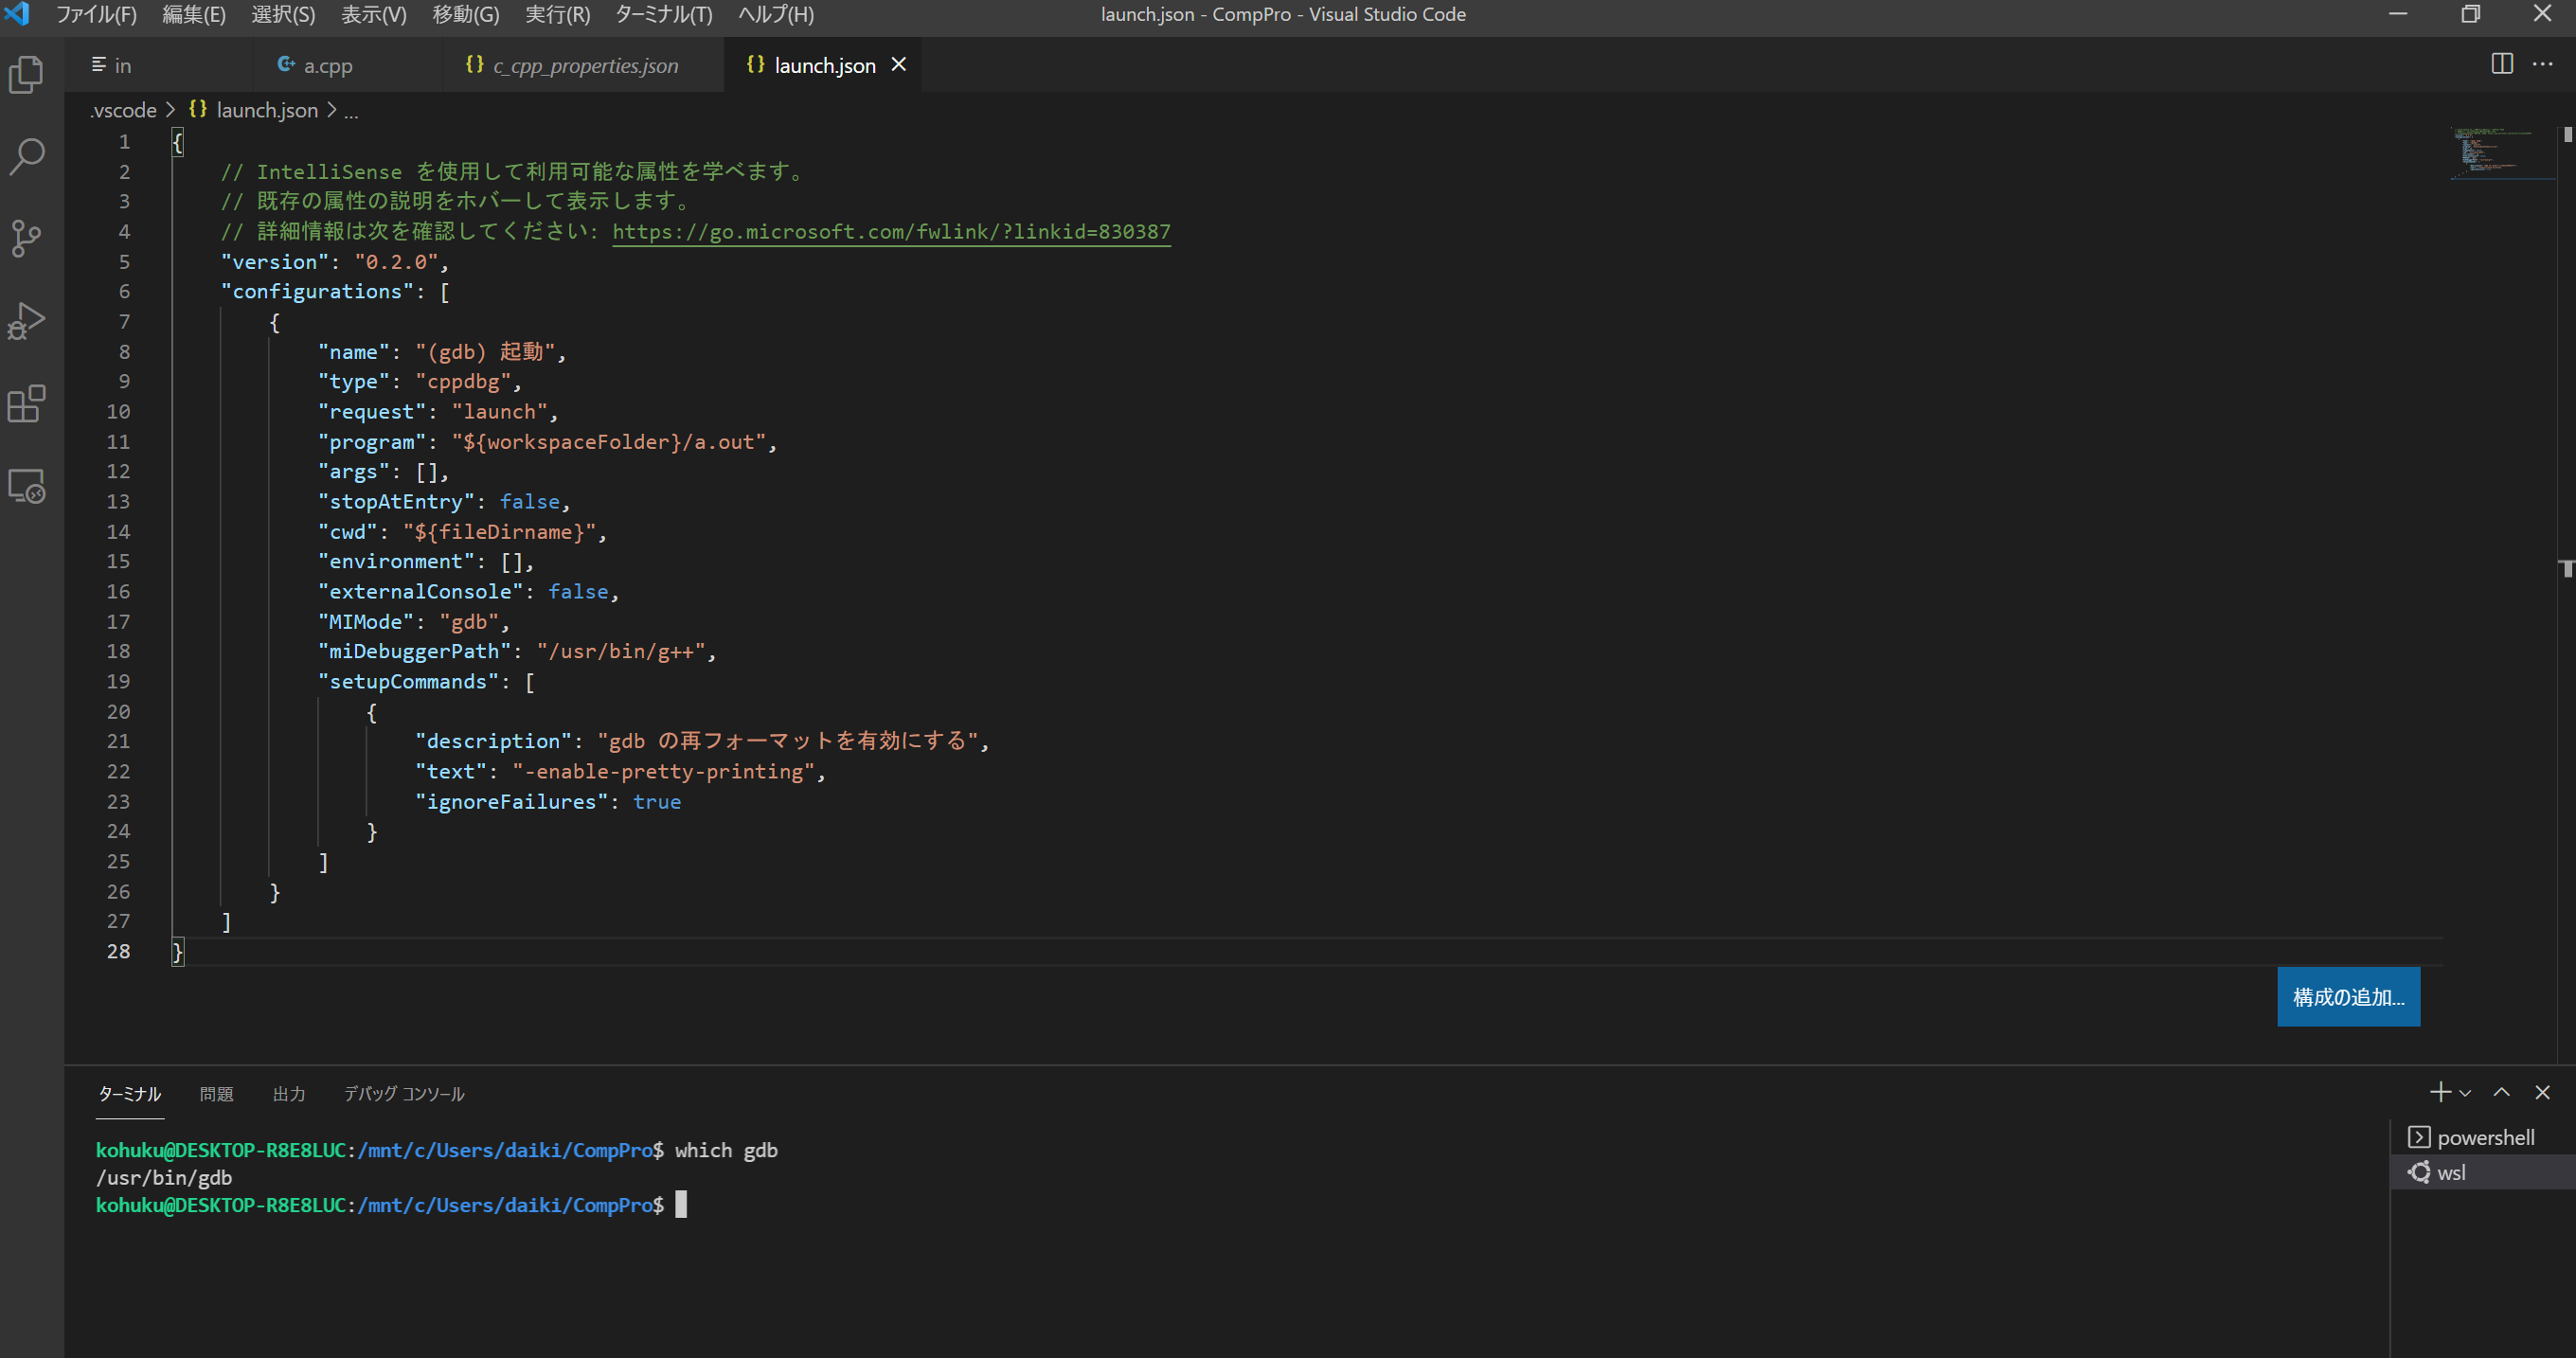
Task: Switch to the a.cpp editor tab
Action: click(327, 66)
